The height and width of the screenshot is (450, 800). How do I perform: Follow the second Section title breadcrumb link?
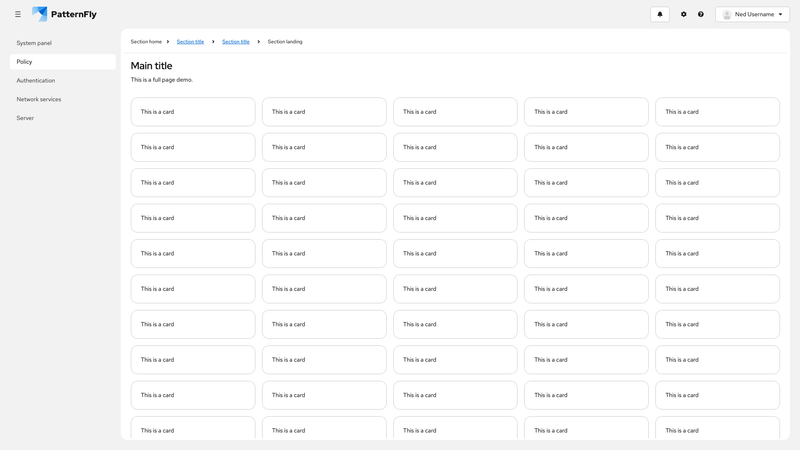point(236,42)
